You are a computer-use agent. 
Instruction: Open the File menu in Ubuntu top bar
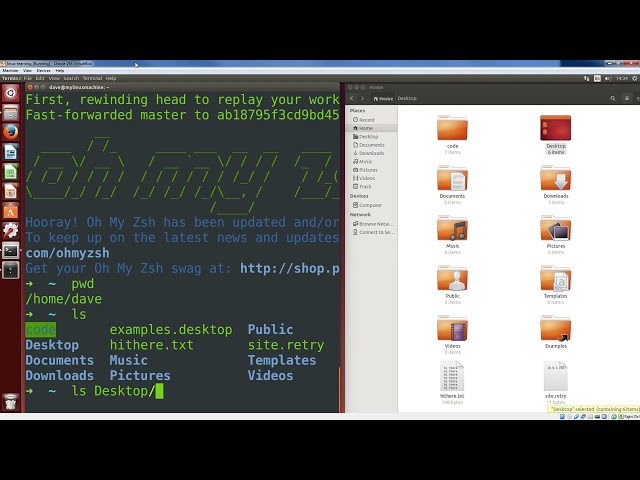27,78
